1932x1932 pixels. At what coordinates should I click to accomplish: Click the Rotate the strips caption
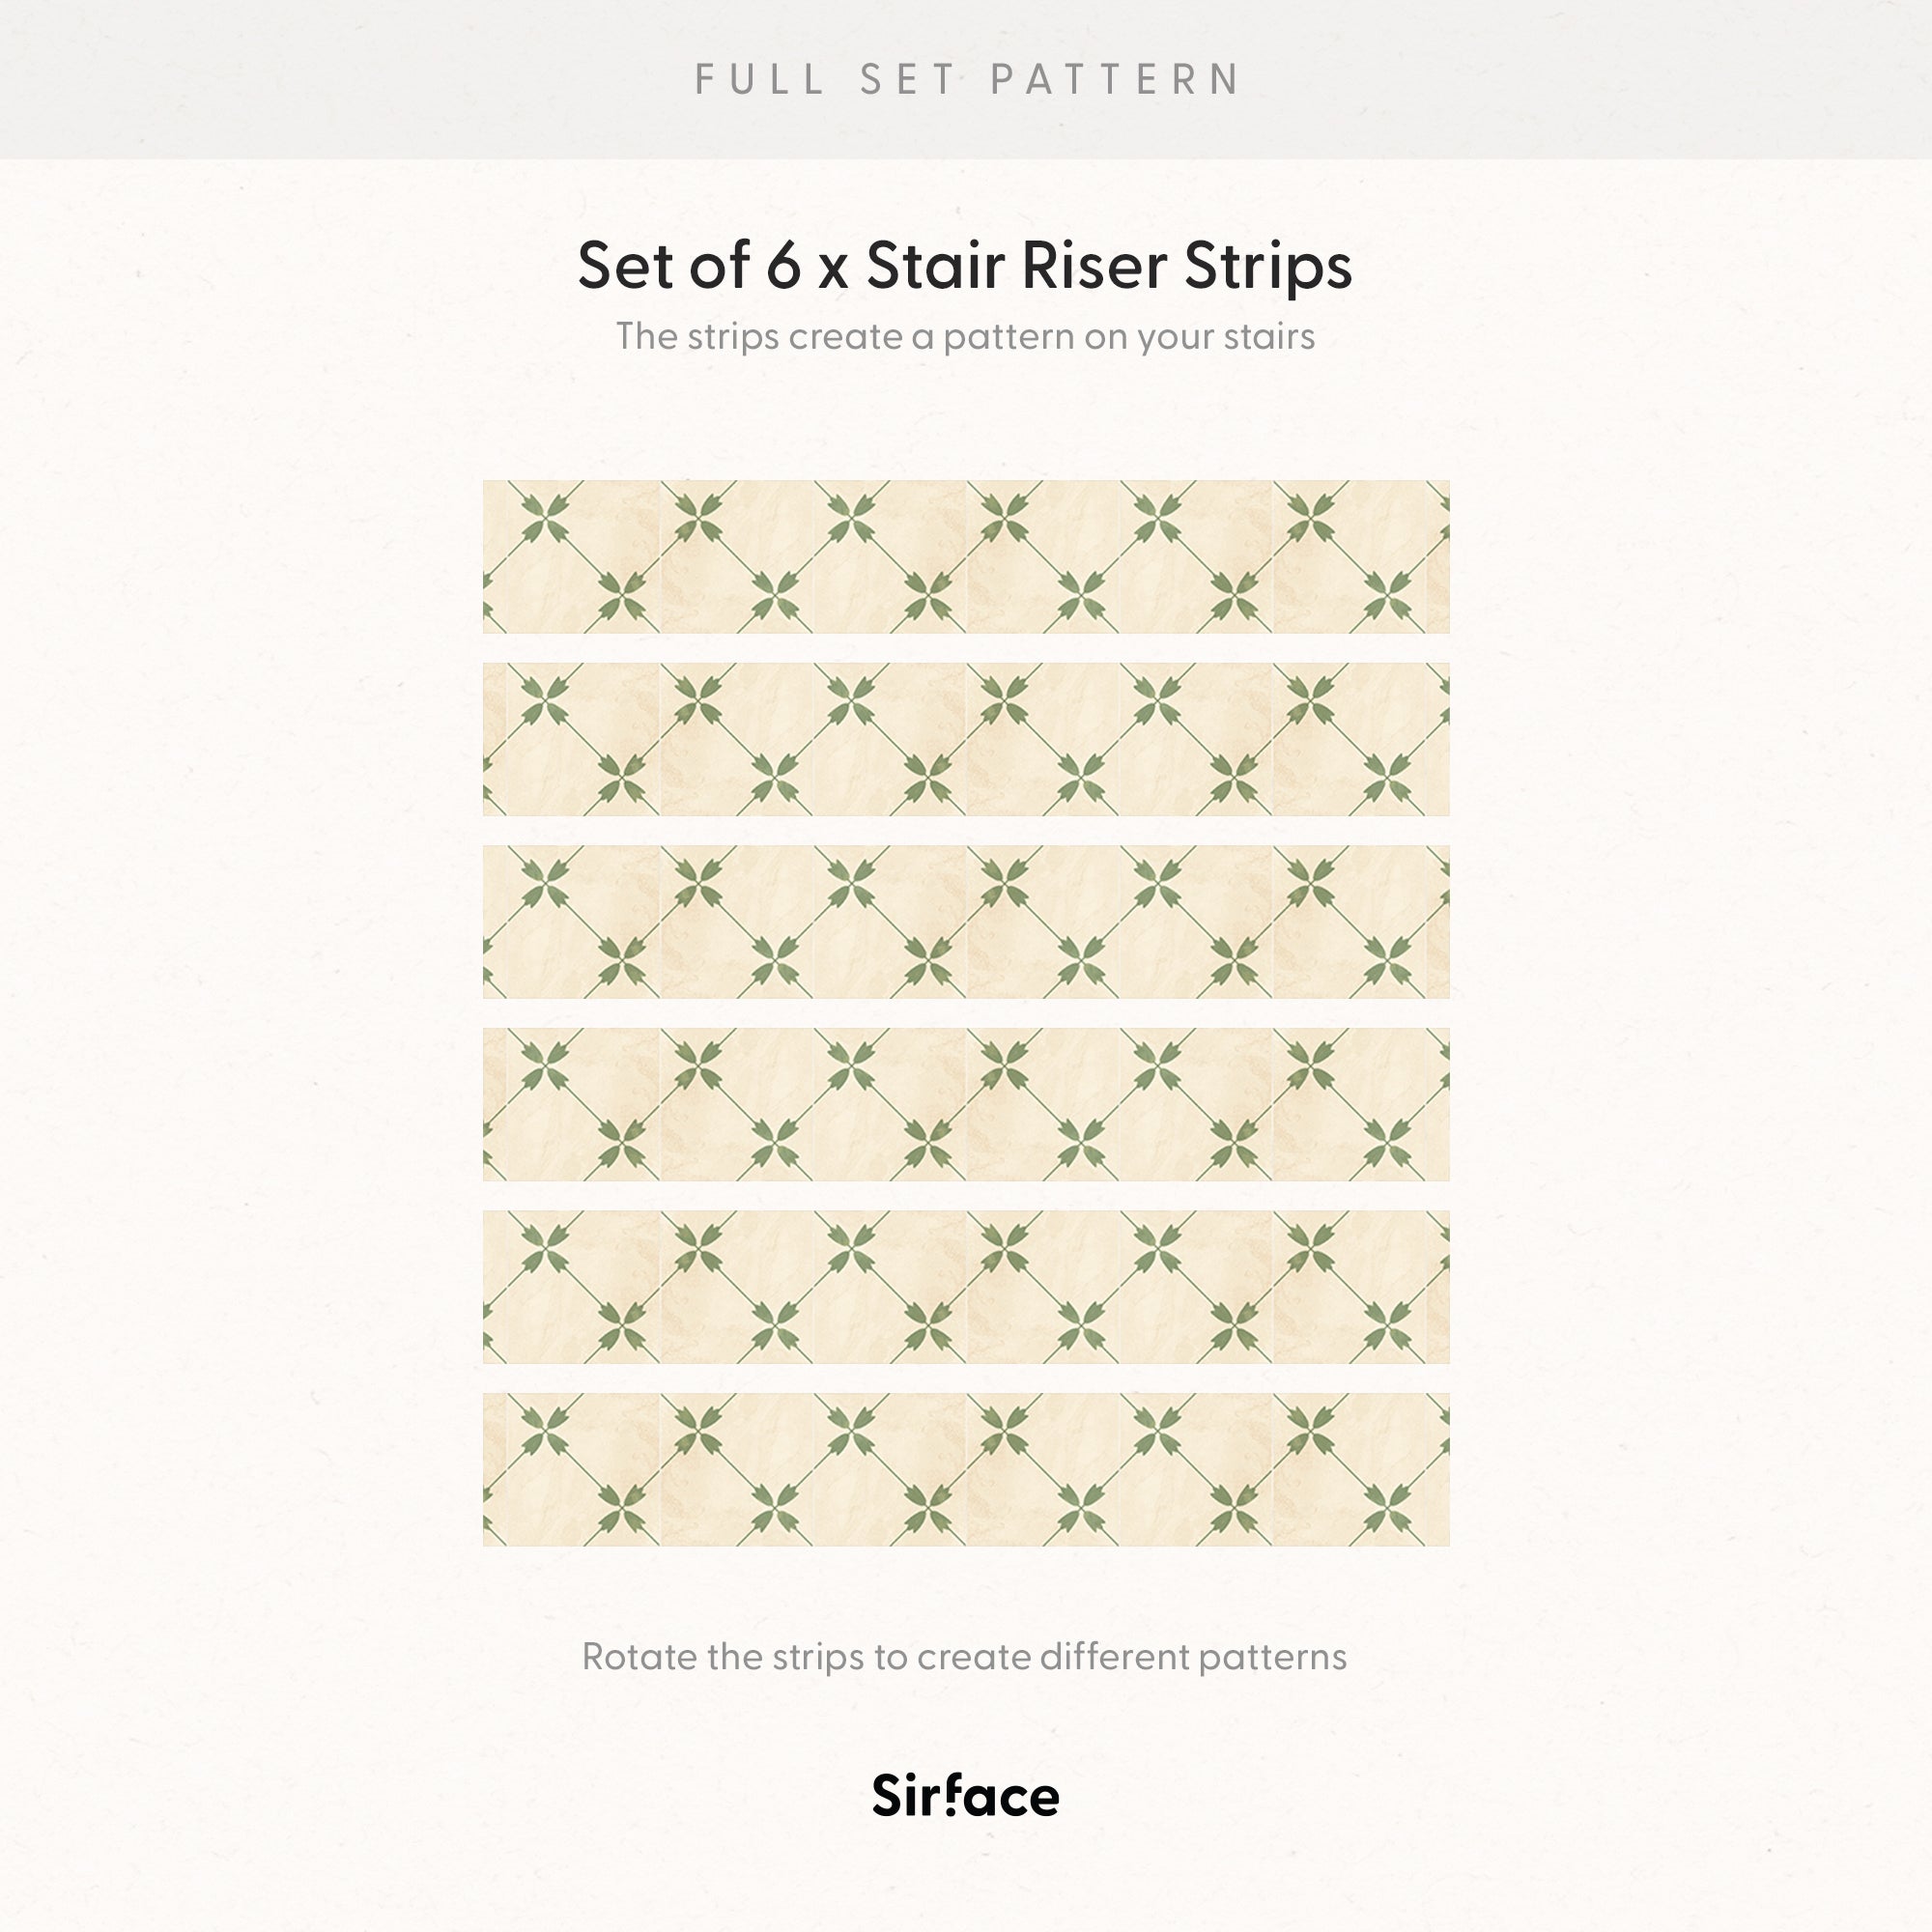pyautogui.click(x=964, y=1657)
